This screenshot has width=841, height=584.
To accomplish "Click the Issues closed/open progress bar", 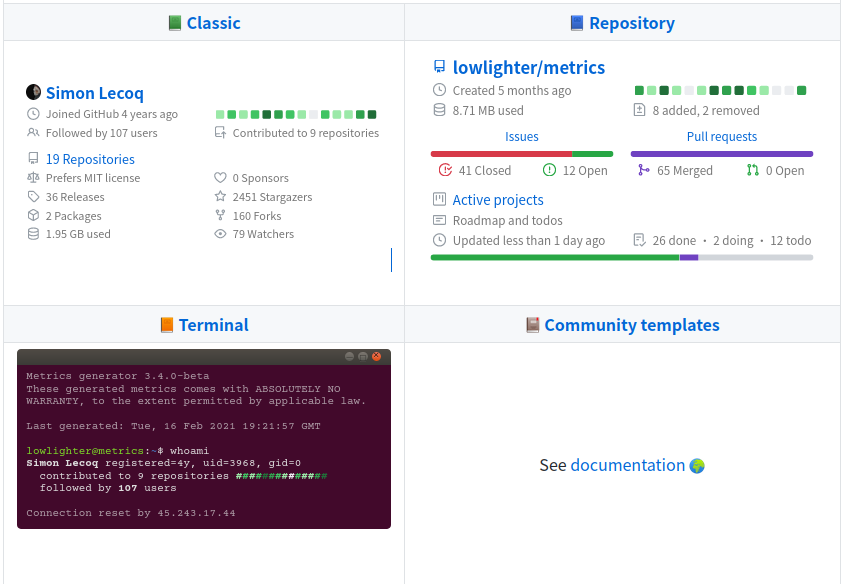I will (521, 154).
